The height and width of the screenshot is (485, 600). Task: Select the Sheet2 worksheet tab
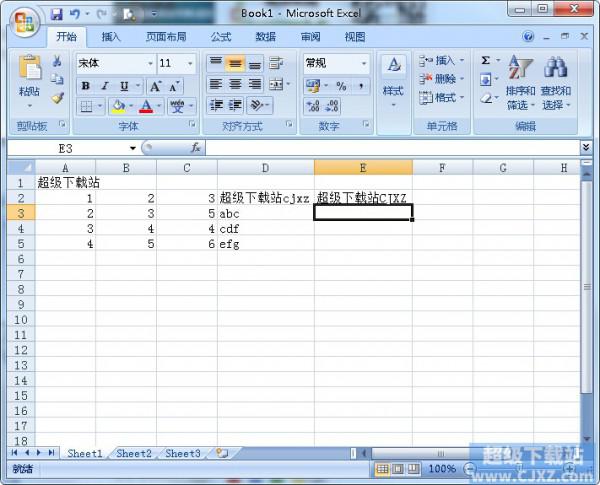[134, 453]
